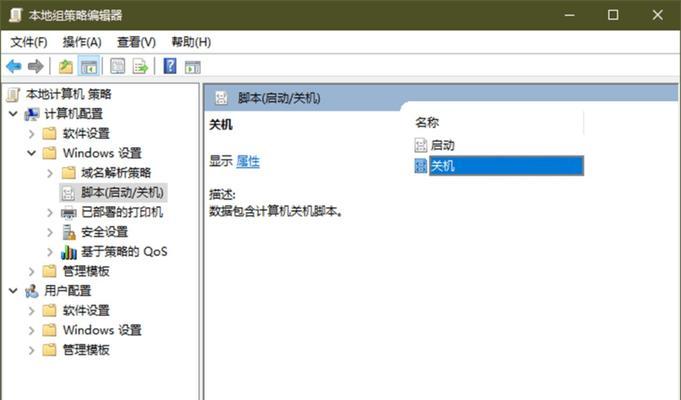The height and width of the screenshot is (400, 681).
Task: Select the 安全设置 tree label
Action: (105, 232)
